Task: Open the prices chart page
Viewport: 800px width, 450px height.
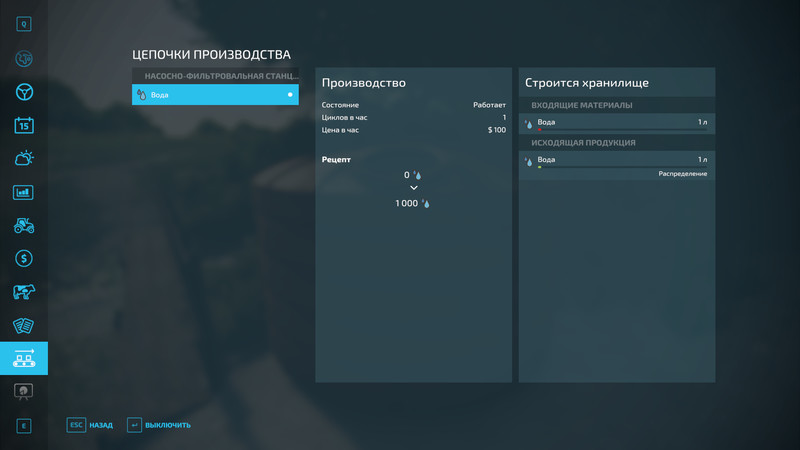Action: coord(24,192)
